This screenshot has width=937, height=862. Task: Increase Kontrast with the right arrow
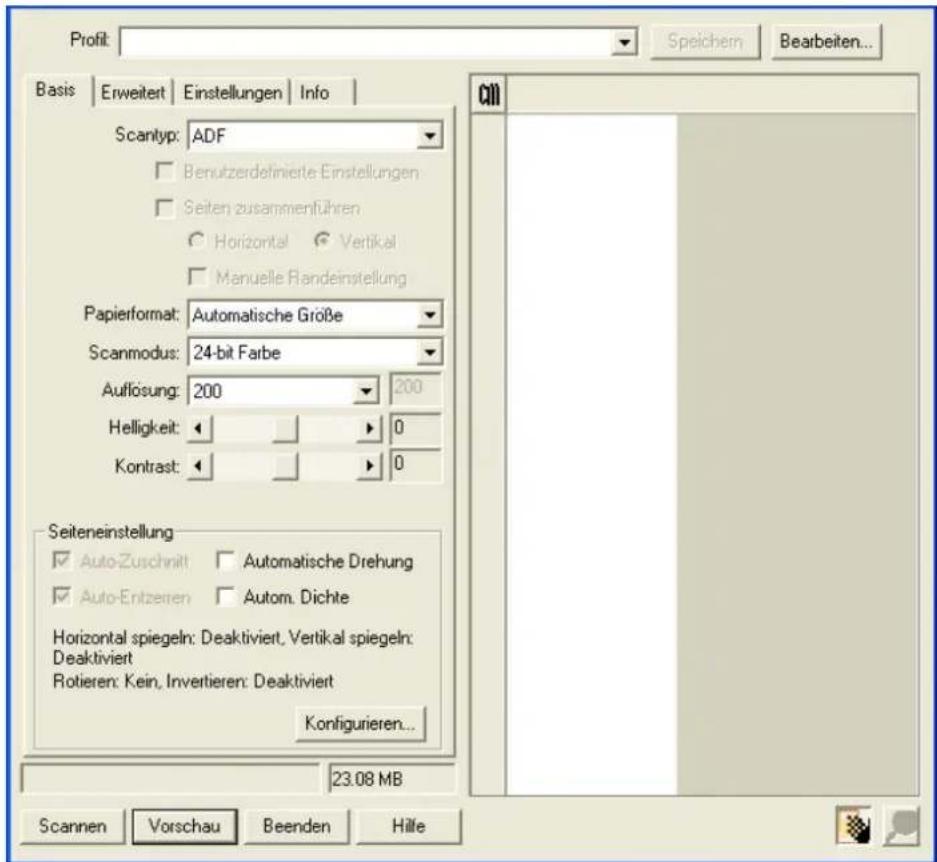click(x=369, y=466)
